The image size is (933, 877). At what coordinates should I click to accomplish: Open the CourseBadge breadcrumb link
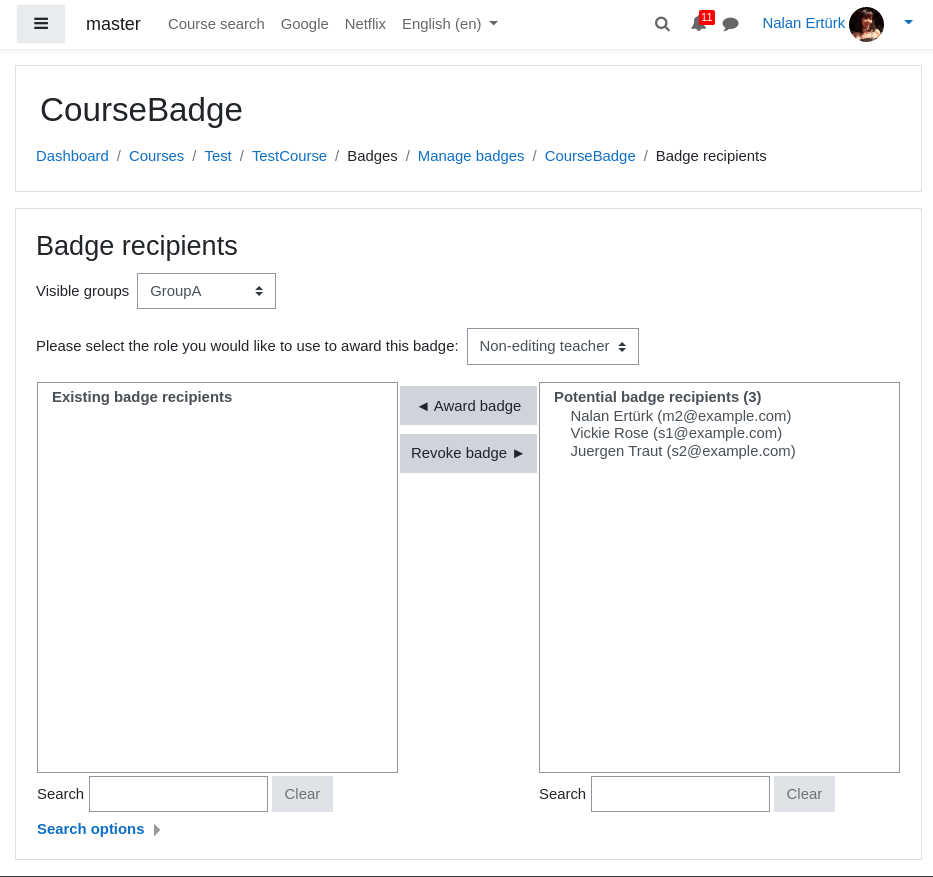coord(590,156)
